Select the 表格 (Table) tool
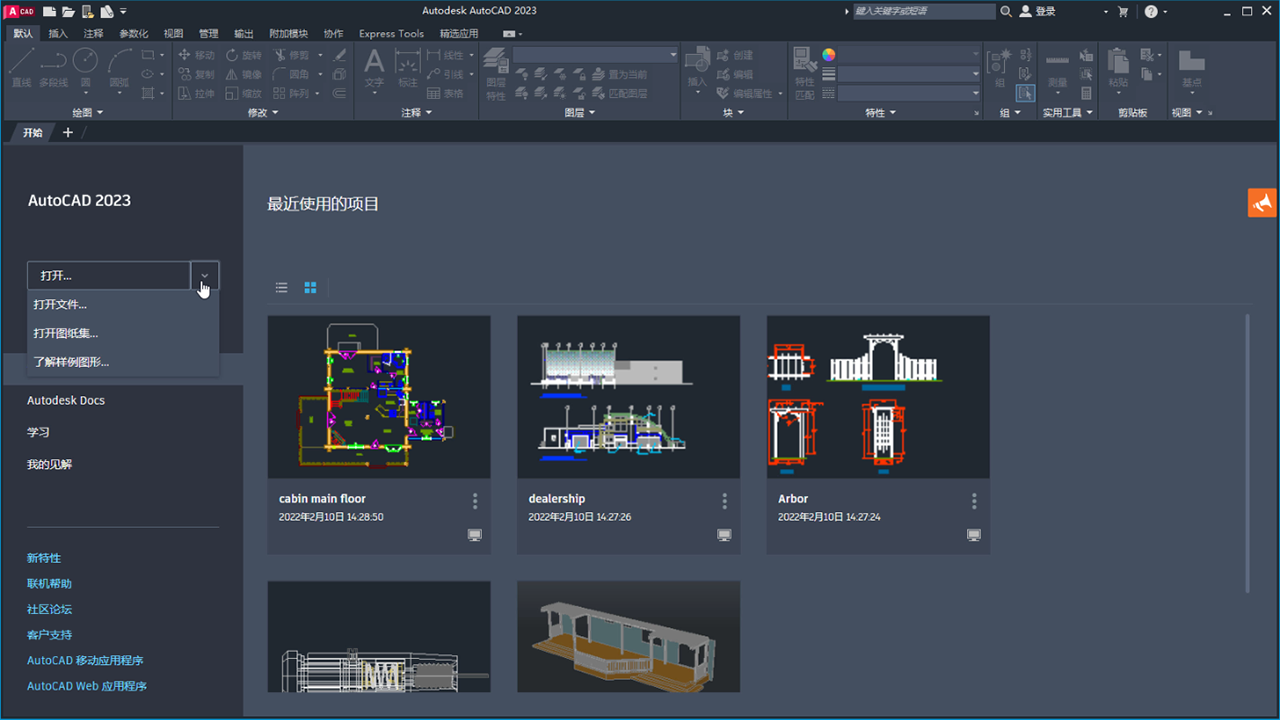This screenshot has width=1280, height=720. tap(445, 93)
